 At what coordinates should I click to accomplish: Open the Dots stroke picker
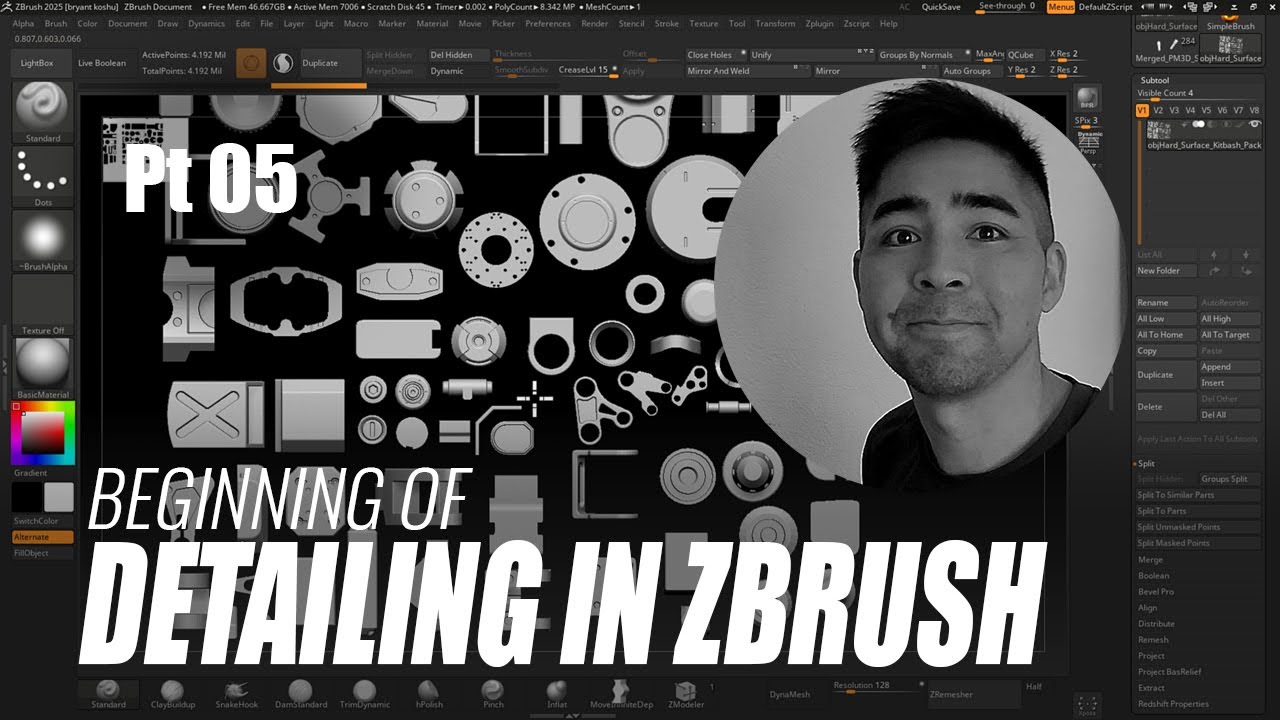pyautogui.click(x=43, y=176)
